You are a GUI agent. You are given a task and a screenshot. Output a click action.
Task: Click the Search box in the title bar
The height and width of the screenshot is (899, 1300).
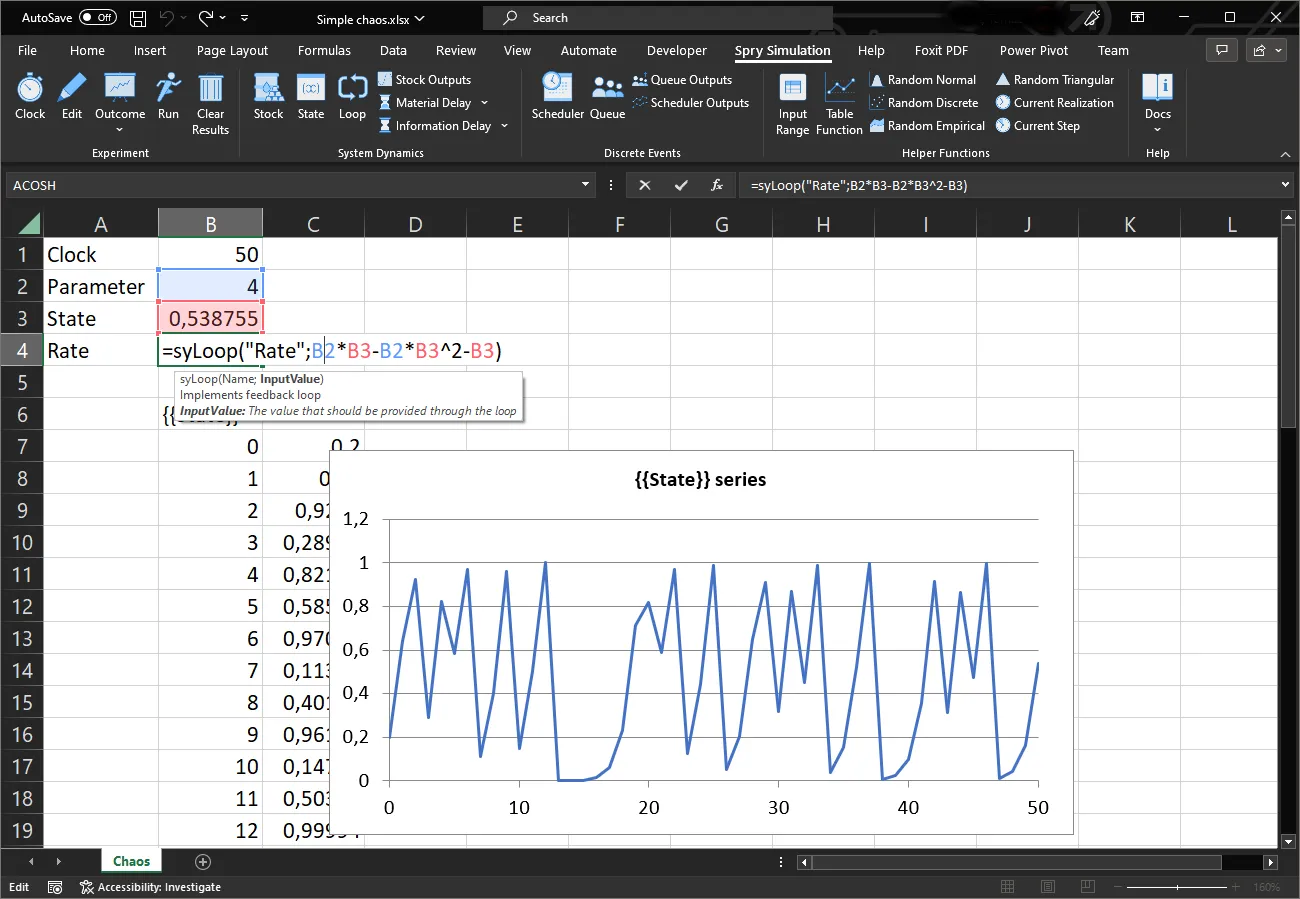point(657,17)
